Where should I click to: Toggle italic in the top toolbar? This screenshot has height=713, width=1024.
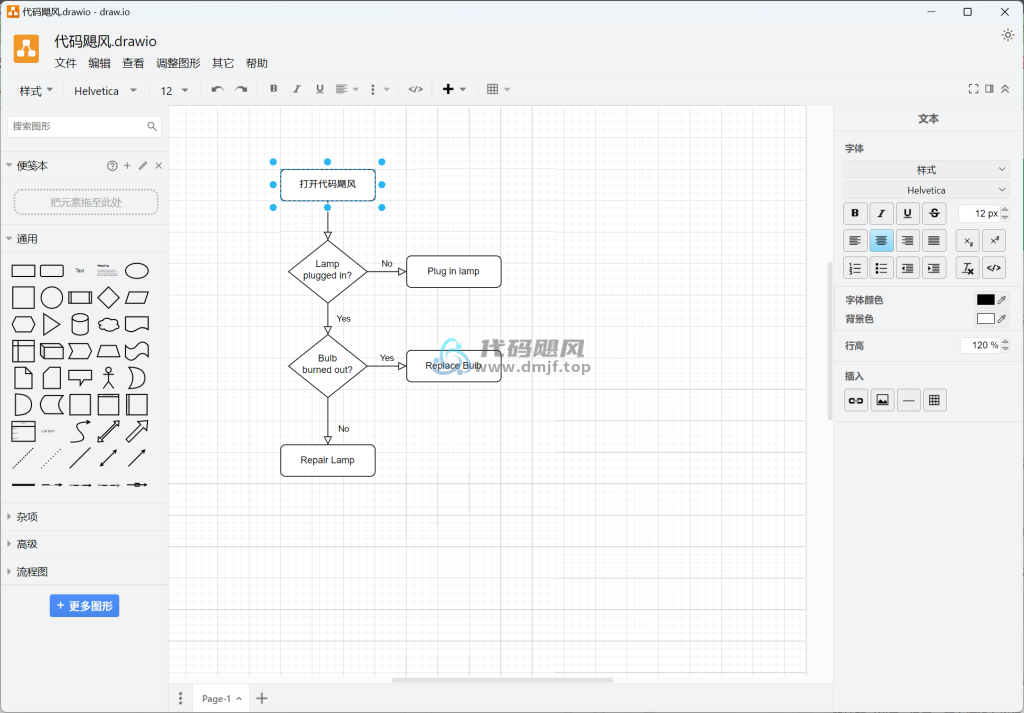pos(296,89)
